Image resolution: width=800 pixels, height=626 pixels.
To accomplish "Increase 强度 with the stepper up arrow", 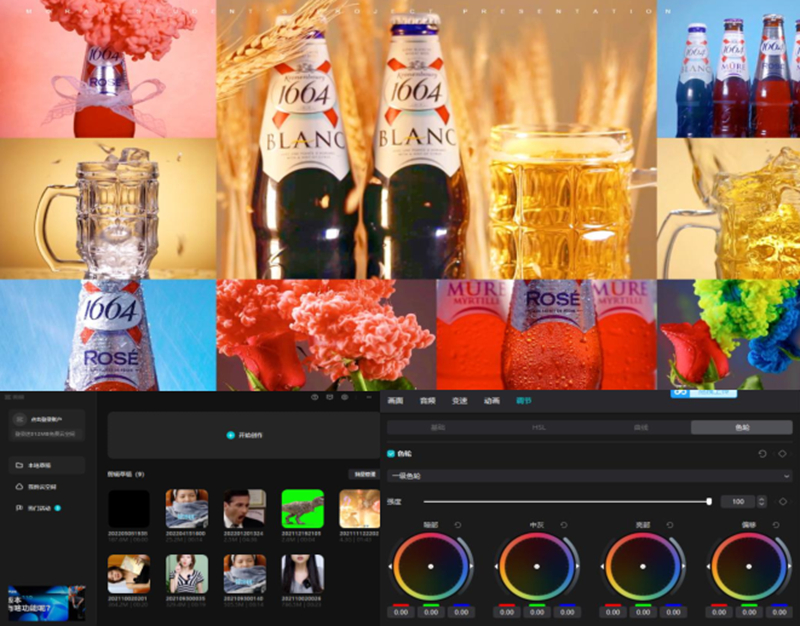I will pyautogui.click(x=762, y=499).
